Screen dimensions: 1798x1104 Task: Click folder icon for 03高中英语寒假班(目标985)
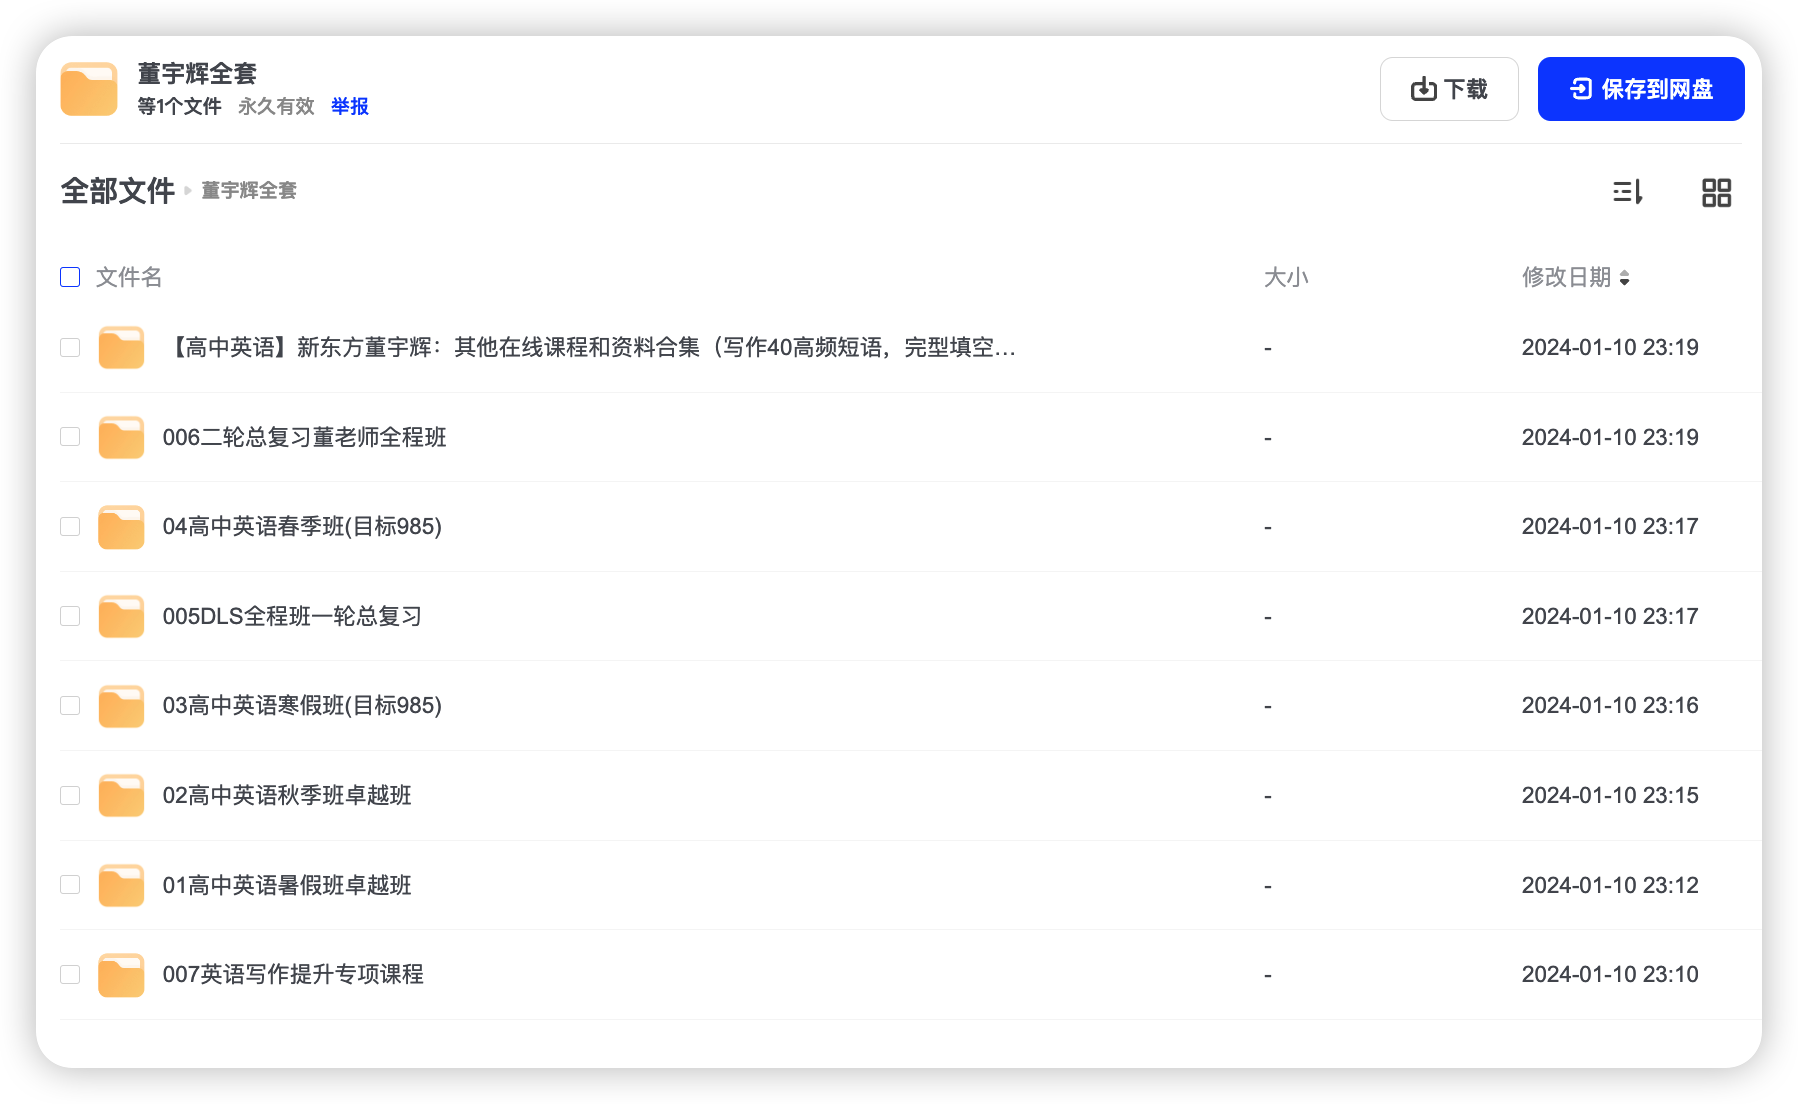tap(121, 706)
